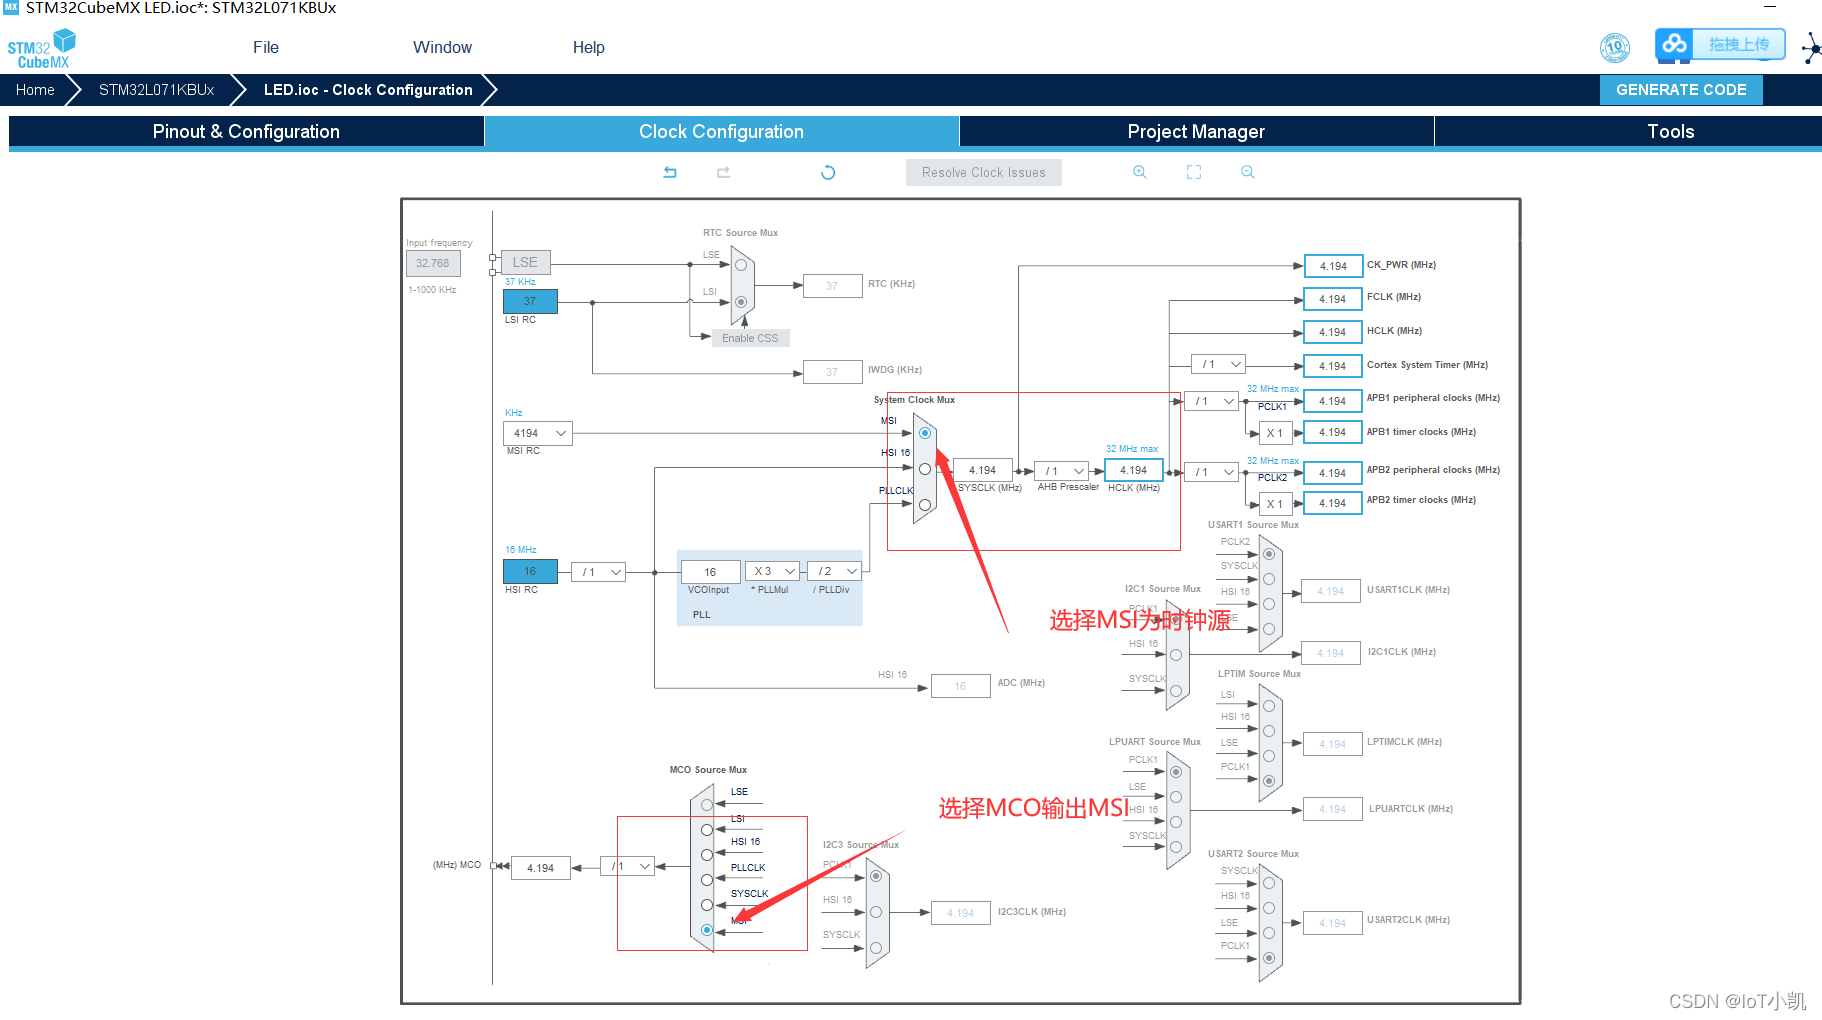
Task: Fit clock diagram to window icon
Action: pyautogui.click(x=1194, y=172)
